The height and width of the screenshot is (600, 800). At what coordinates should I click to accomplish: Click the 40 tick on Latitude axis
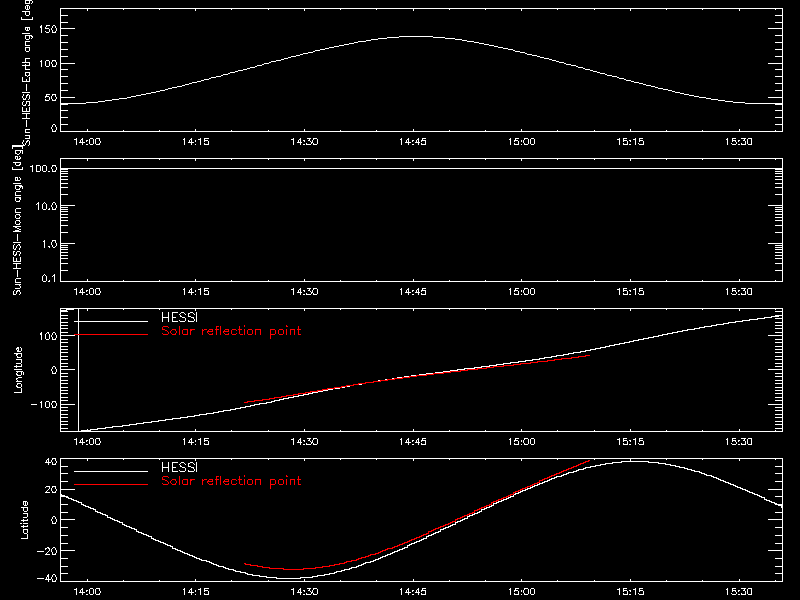click(x=51, y=462)
